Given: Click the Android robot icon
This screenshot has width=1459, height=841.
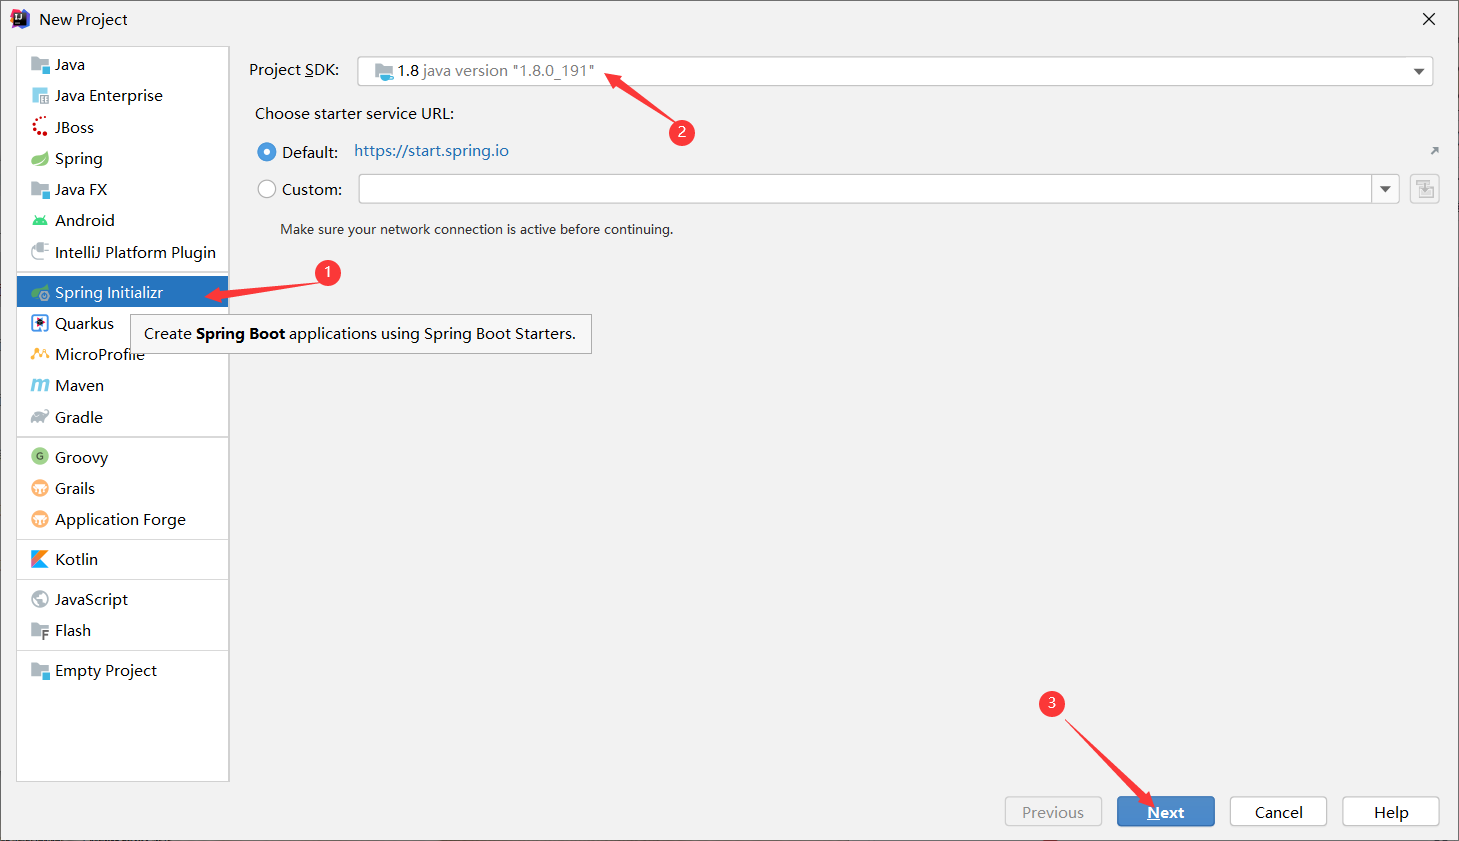Looking at the screenshot, I should click(x=40, y=221).
